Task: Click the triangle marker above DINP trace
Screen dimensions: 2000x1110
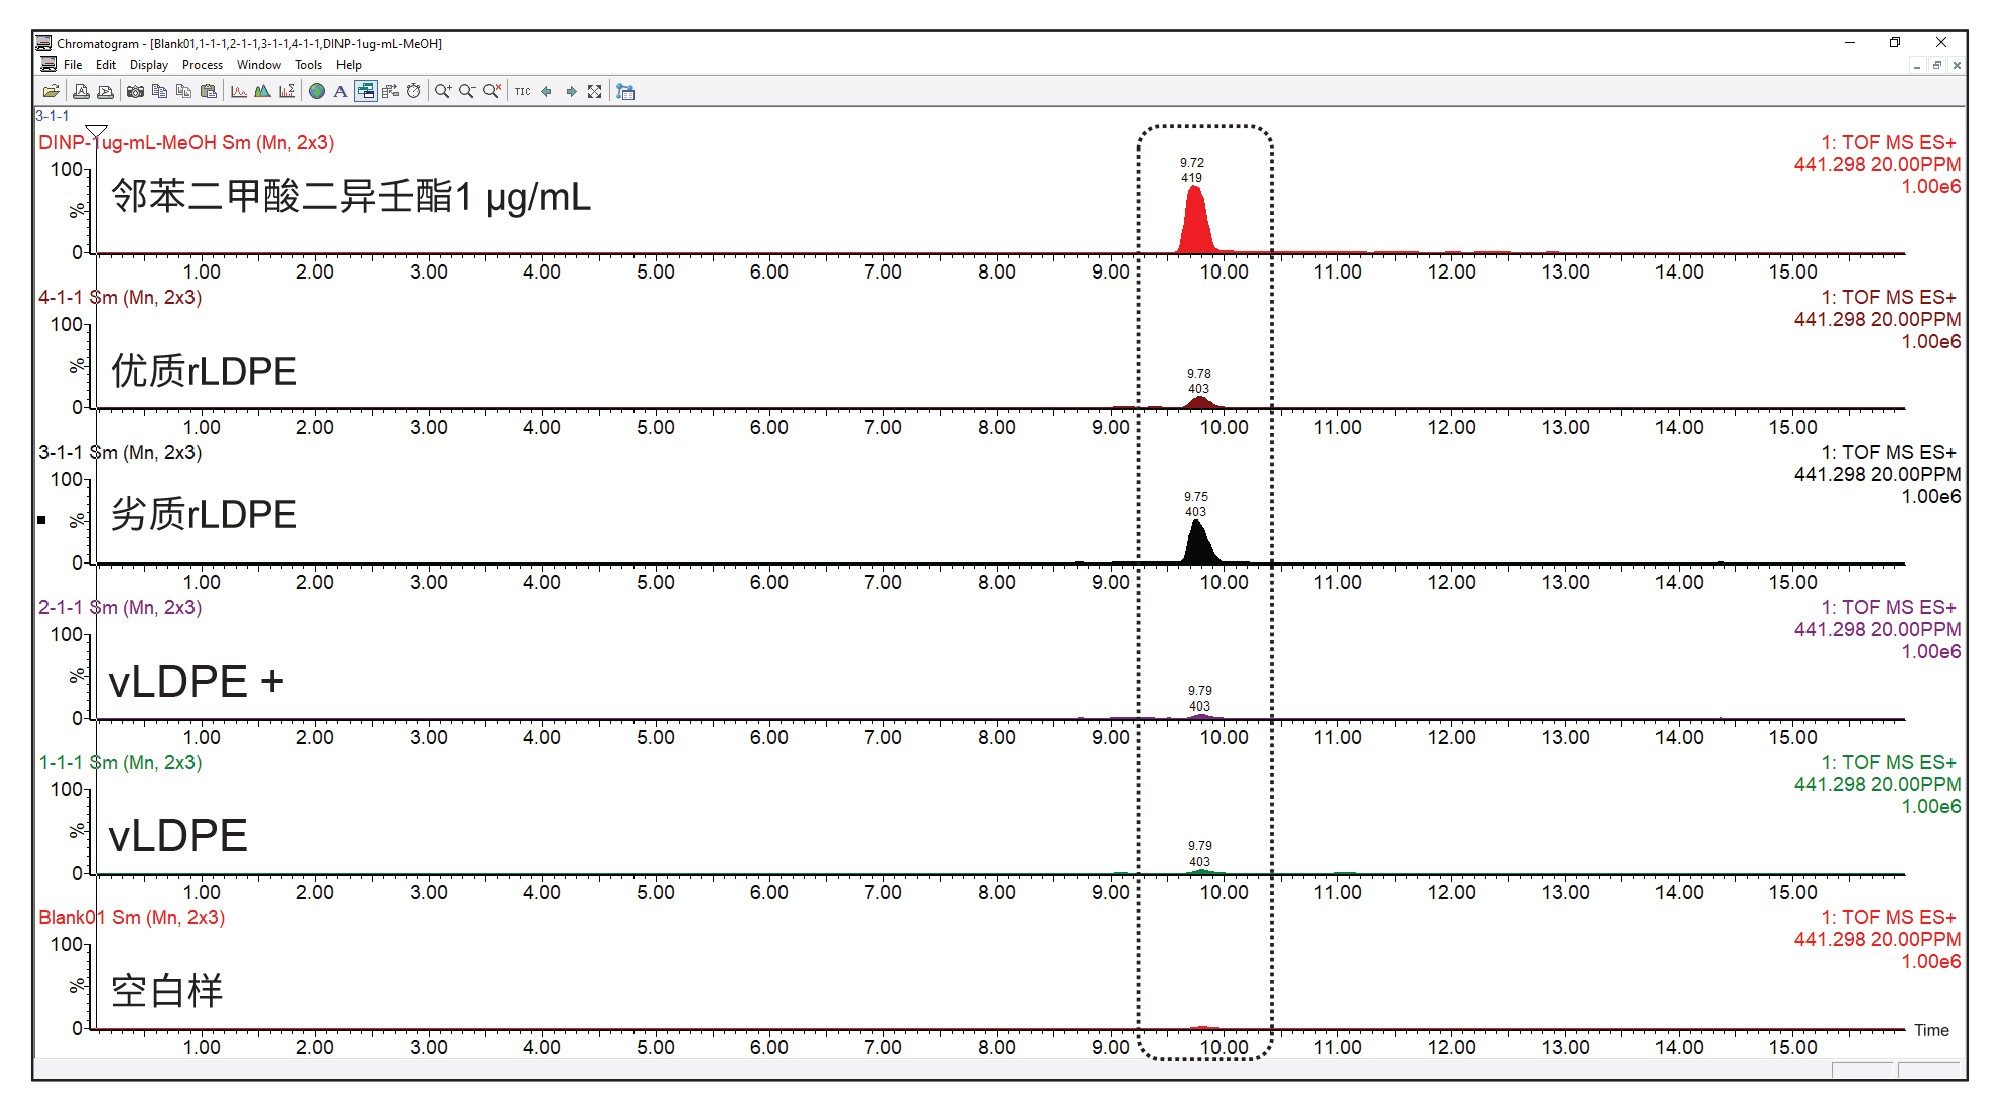Action: click(x=96, y=132)
